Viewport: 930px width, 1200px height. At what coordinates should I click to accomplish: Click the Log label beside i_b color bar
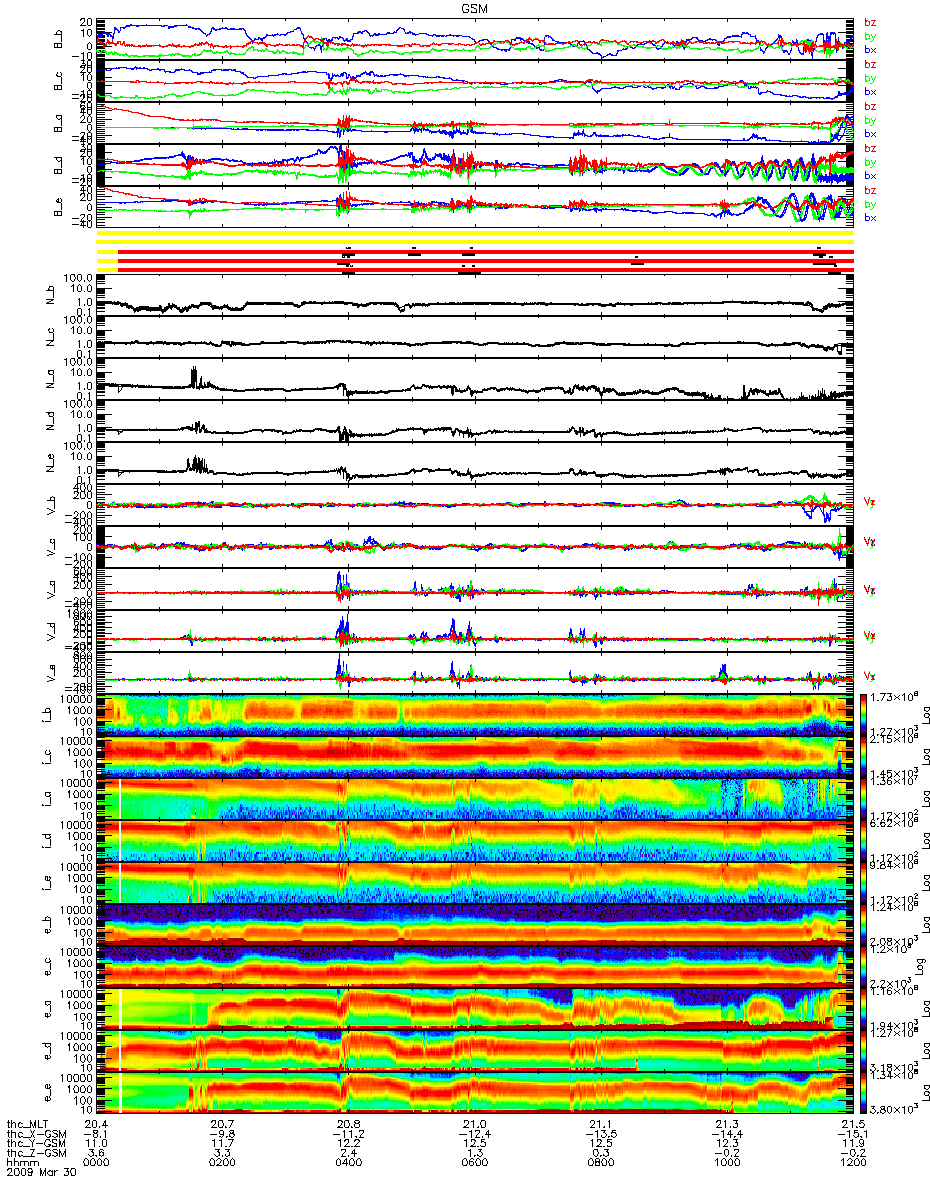925,716
